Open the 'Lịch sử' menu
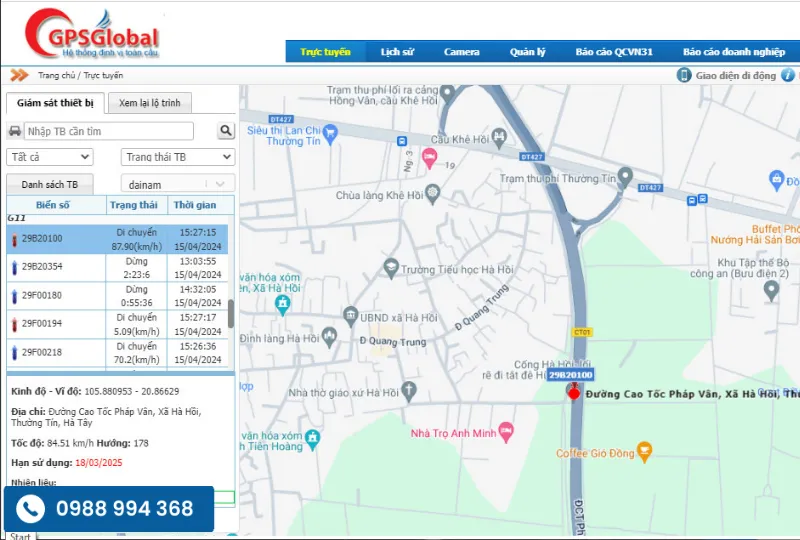 (397, 52)
